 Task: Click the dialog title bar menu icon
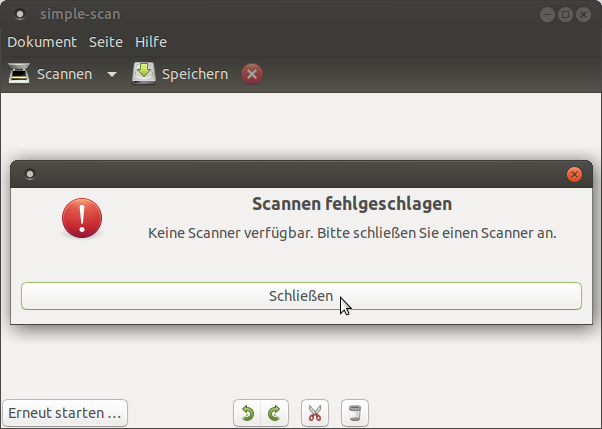(30, 174)
